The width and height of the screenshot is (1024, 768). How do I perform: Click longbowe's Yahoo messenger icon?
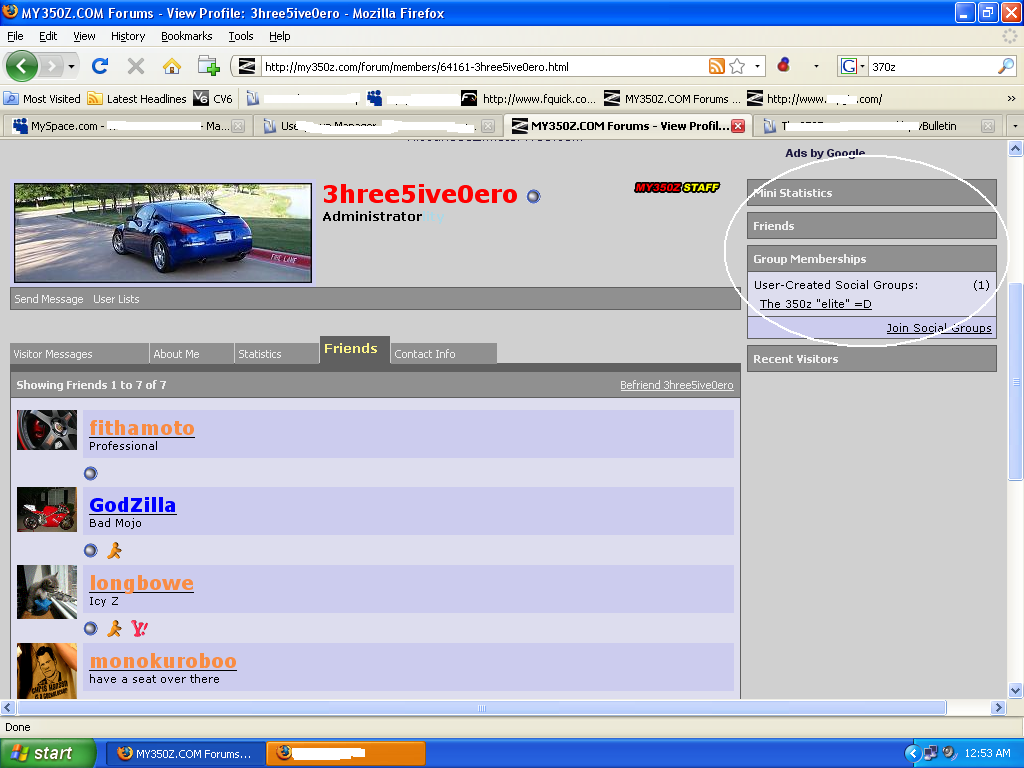click(139, 628)
